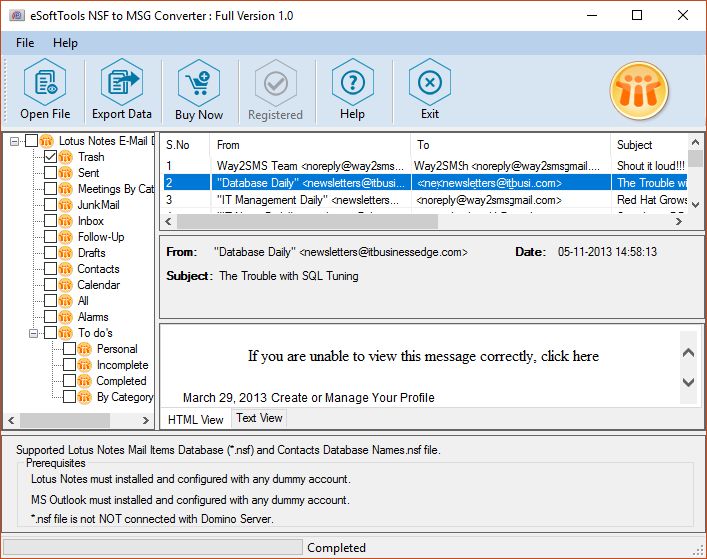Click the JunkMail folder icon
Viewport: 707px width, 559px height.
pos(65,205)
